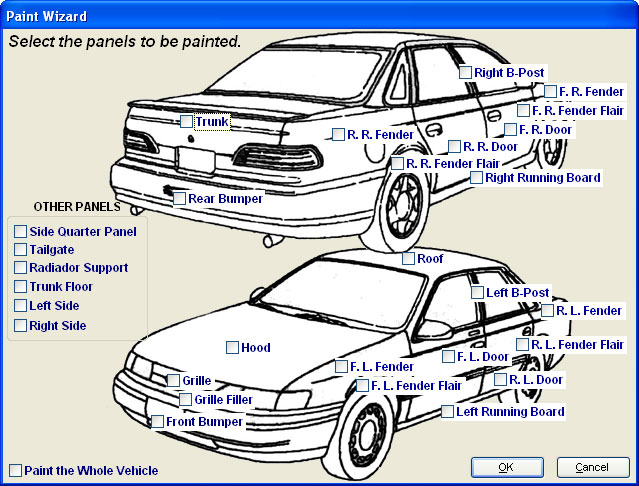The width and height of the screenshot is (639, 486).
Task: Check the Right Side checkbox
Action: 20,325
